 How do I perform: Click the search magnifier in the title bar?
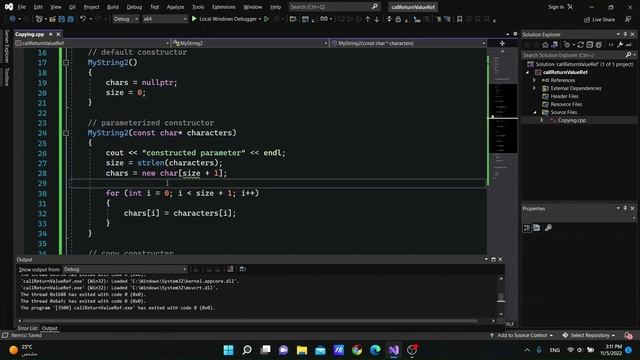coord(375,7)
